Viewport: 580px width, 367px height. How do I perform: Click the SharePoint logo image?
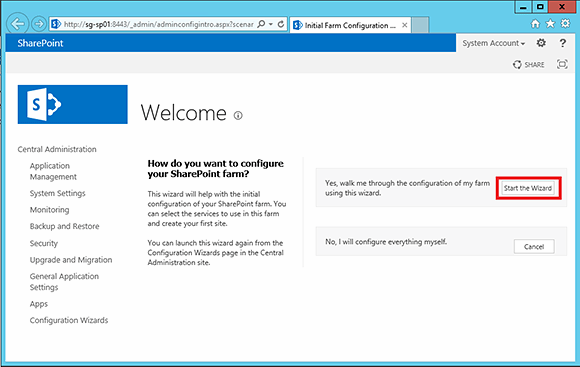72,104
